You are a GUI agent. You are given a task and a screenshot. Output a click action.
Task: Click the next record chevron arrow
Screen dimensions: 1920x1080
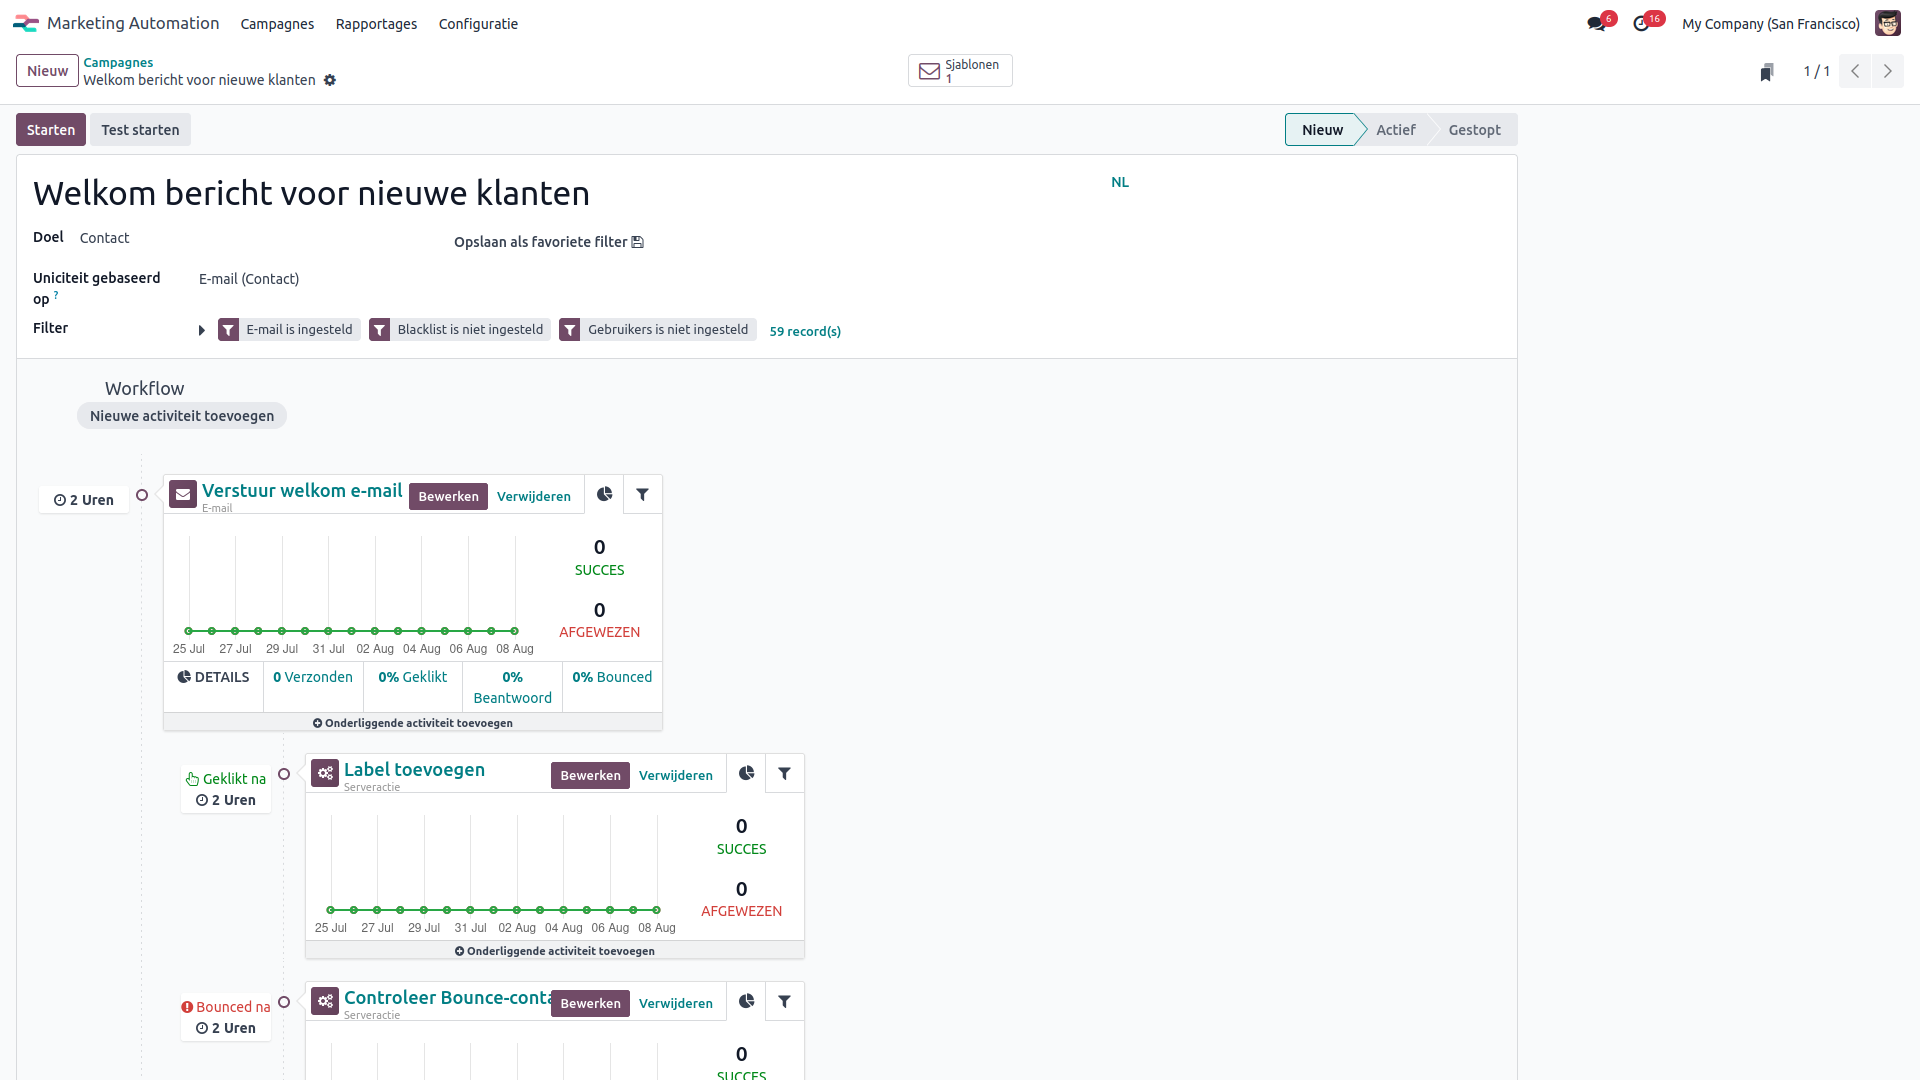click(1888, 71)
